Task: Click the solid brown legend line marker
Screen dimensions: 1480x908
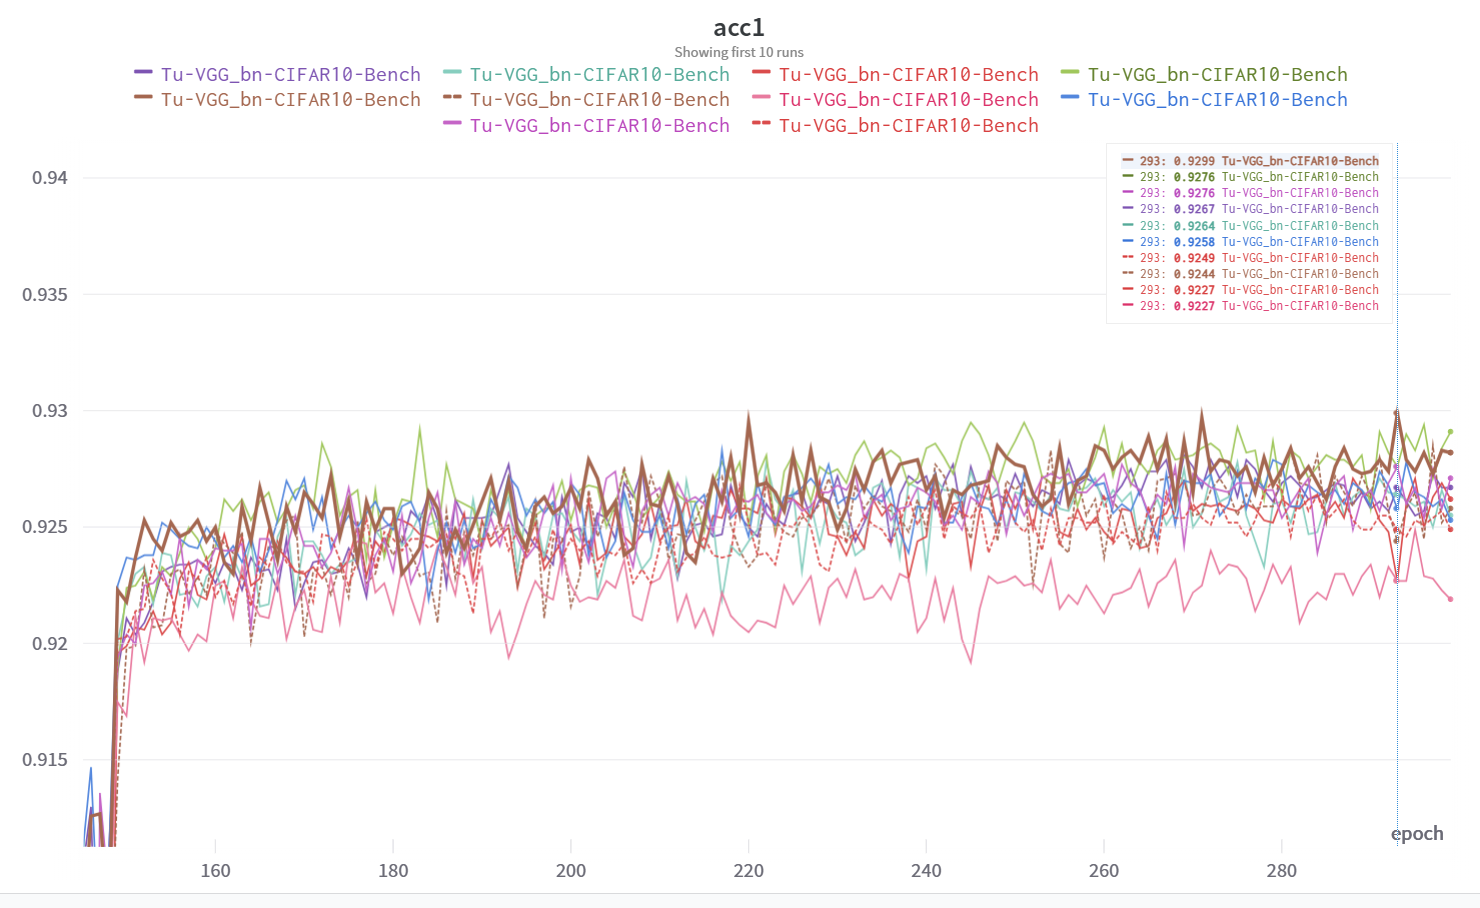Action: coord(143,99)
